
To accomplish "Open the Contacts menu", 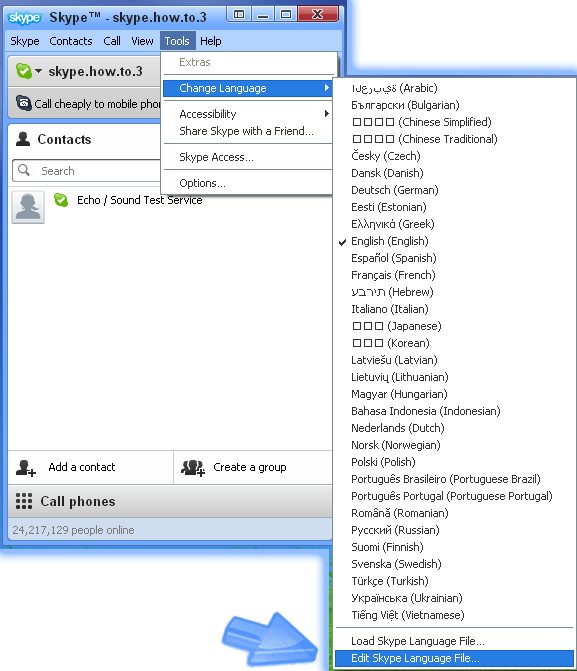I will [x=71, y=41].
